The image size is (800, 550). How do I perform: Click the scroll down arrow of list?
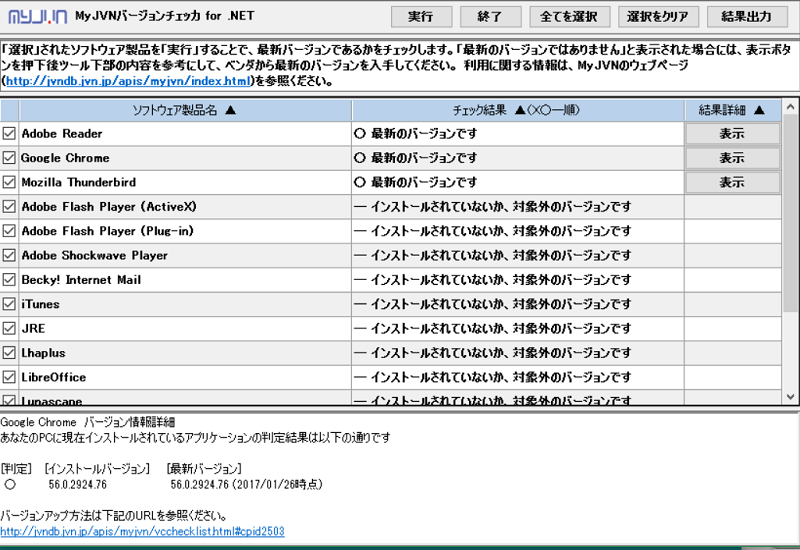tap(790, 397)
